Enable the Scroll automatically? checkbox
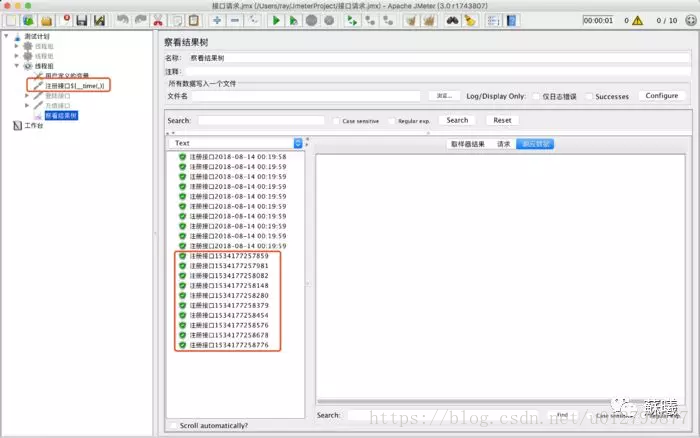Viewport: 700px width, 438px height. tap(173, 425)
